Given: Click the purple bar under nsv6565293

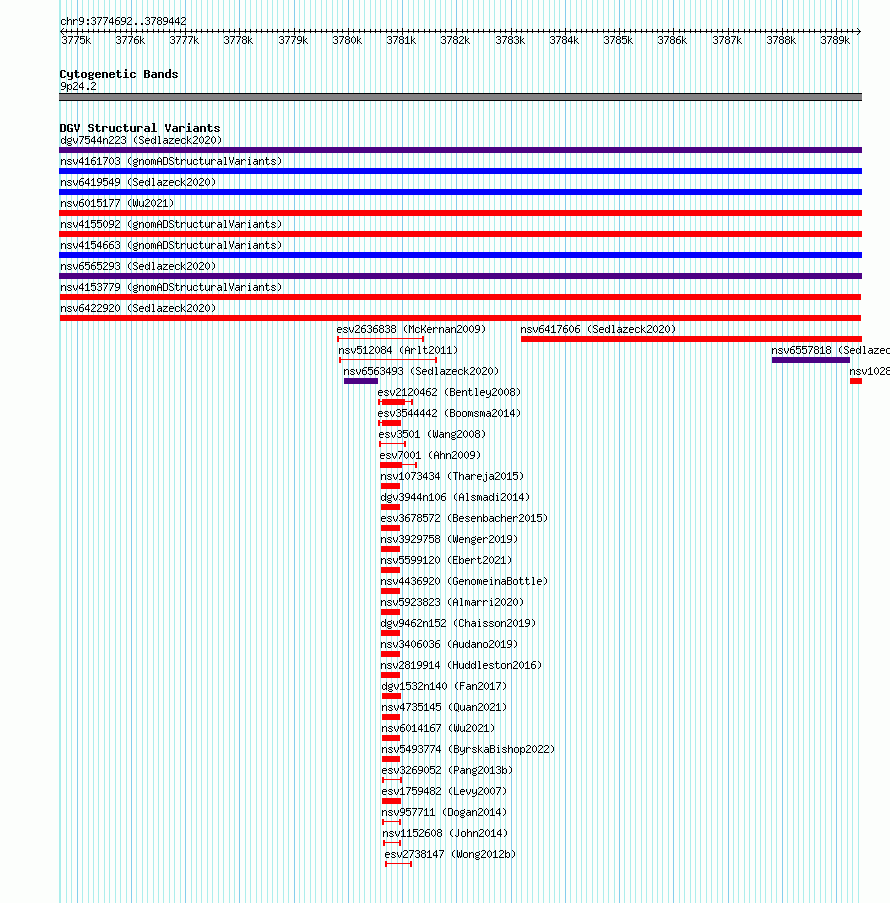Looking at the screenshot, I should 460,276.
